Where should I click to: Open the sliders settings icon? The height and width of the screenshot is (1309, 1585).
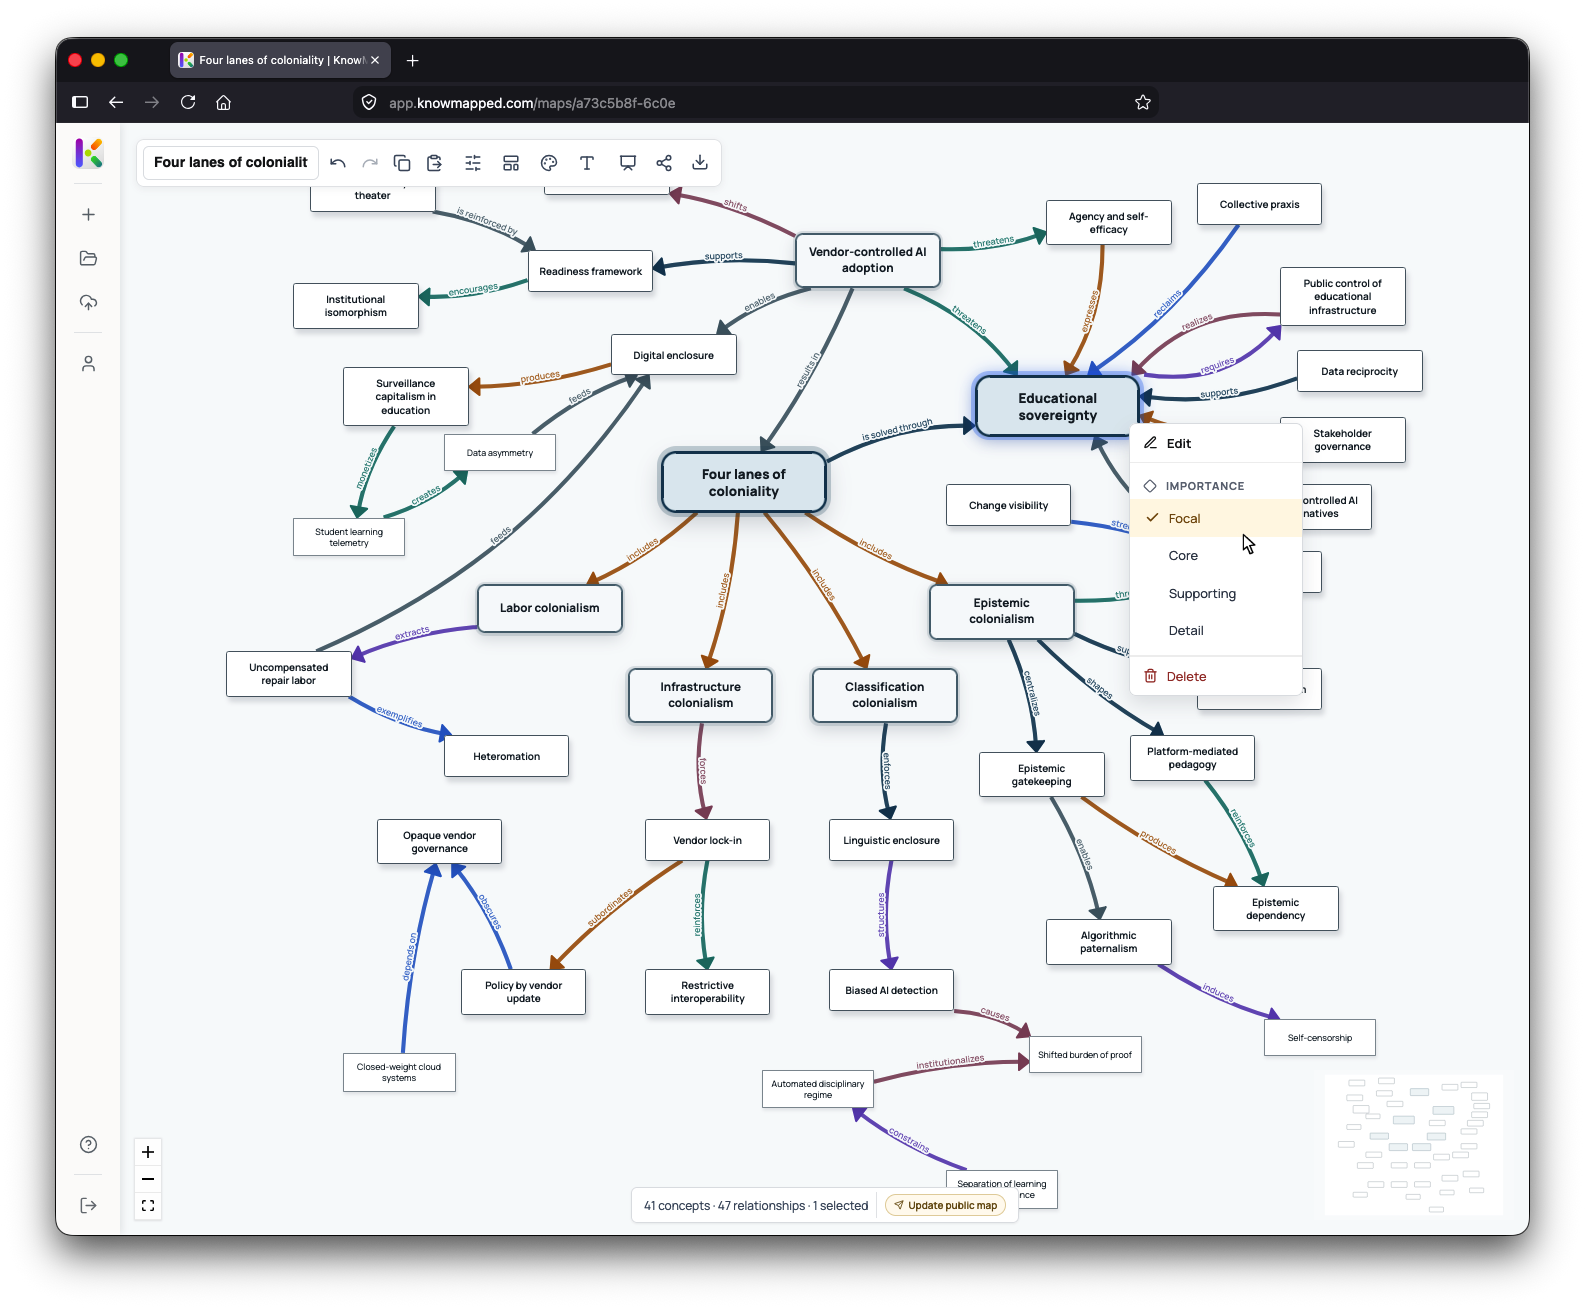(473, 163)
